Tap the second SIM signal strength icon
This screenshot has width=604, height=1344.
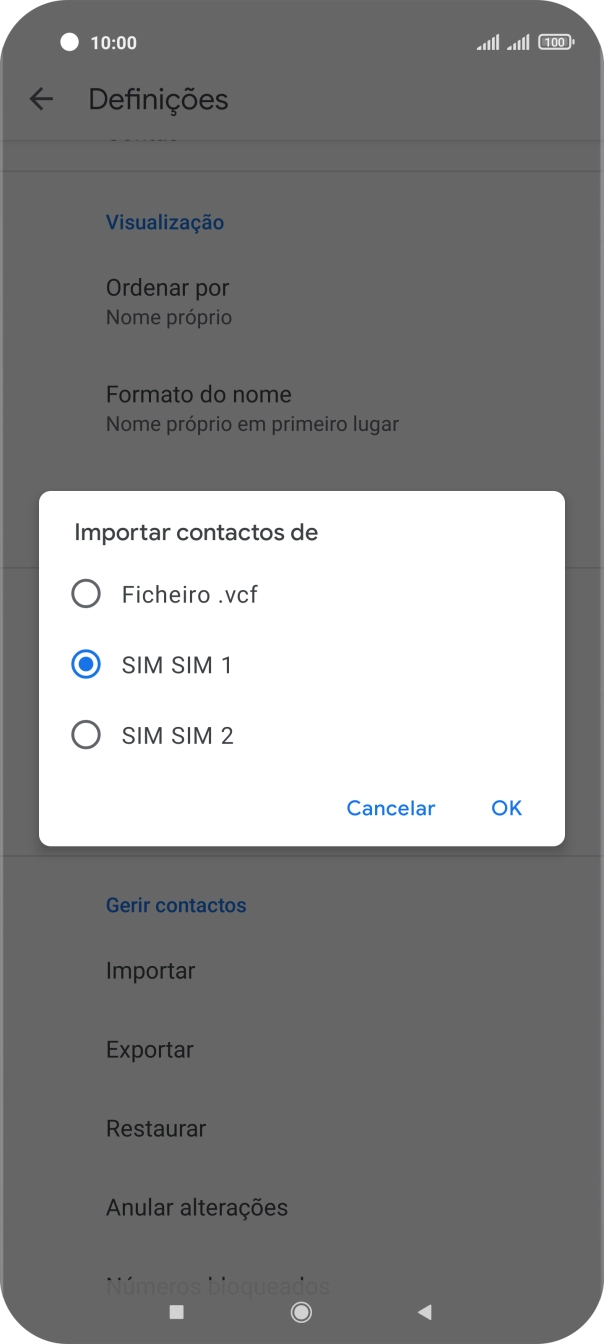pyautogui.click(x=520, y=42)
